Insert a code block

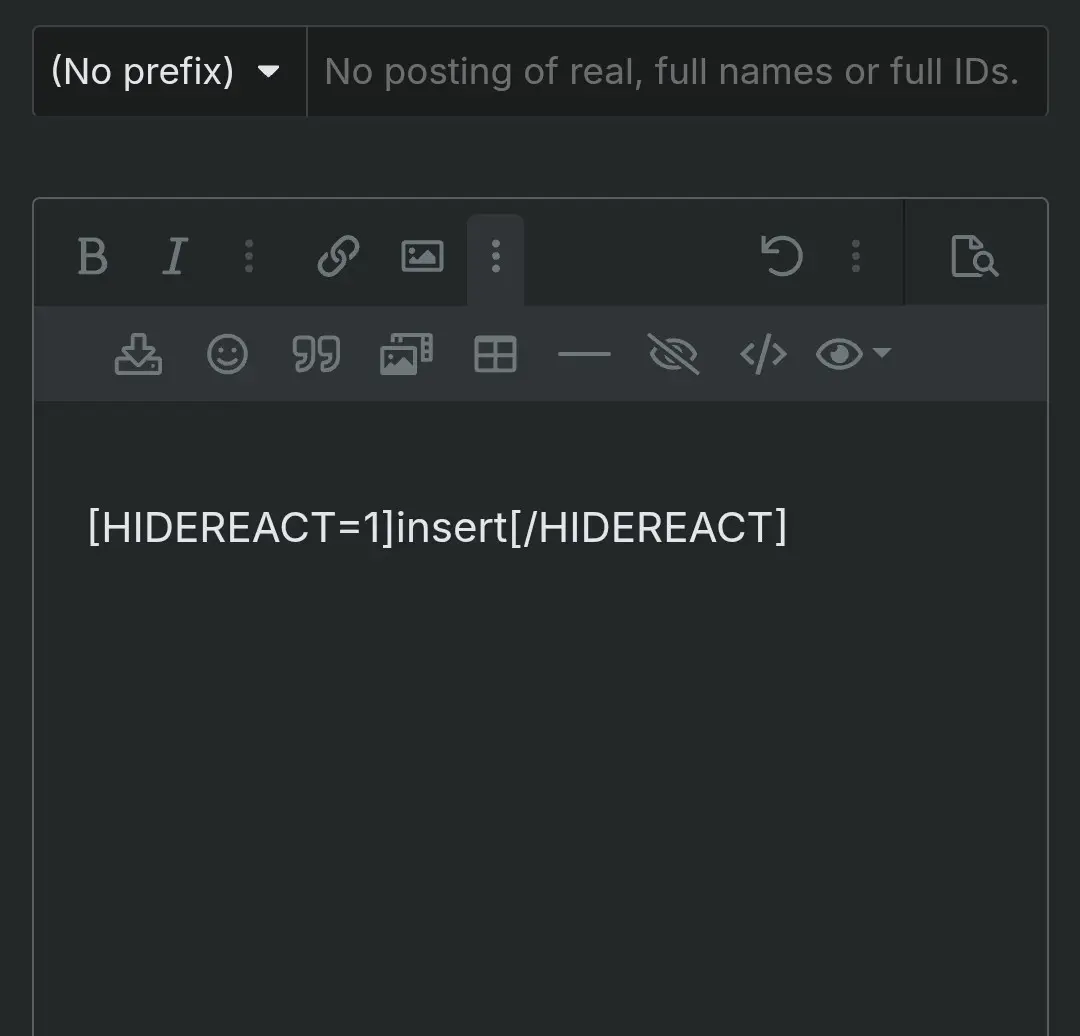tap(763, 354)
